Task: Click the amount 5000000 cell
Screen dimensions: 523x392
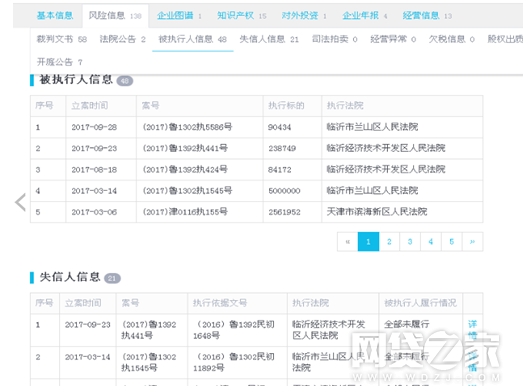Action: 284,191
